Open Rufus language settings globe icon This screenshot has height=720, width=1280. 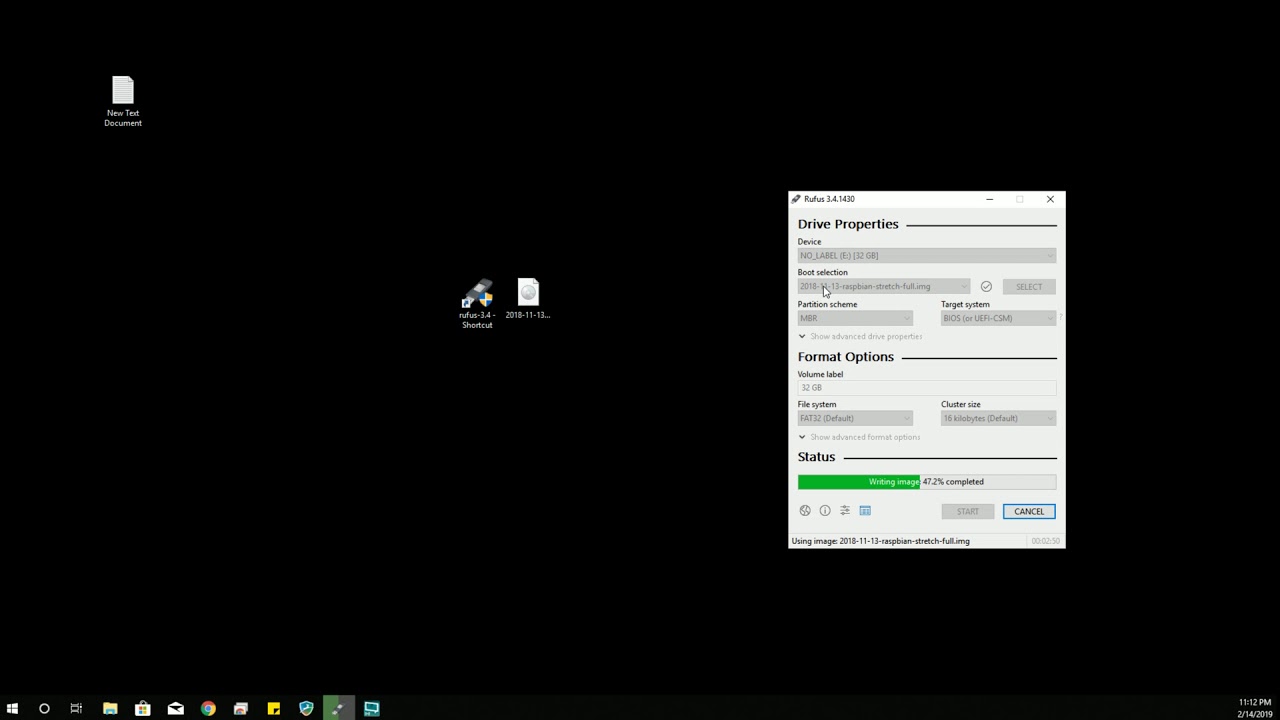tap(805, 511)
